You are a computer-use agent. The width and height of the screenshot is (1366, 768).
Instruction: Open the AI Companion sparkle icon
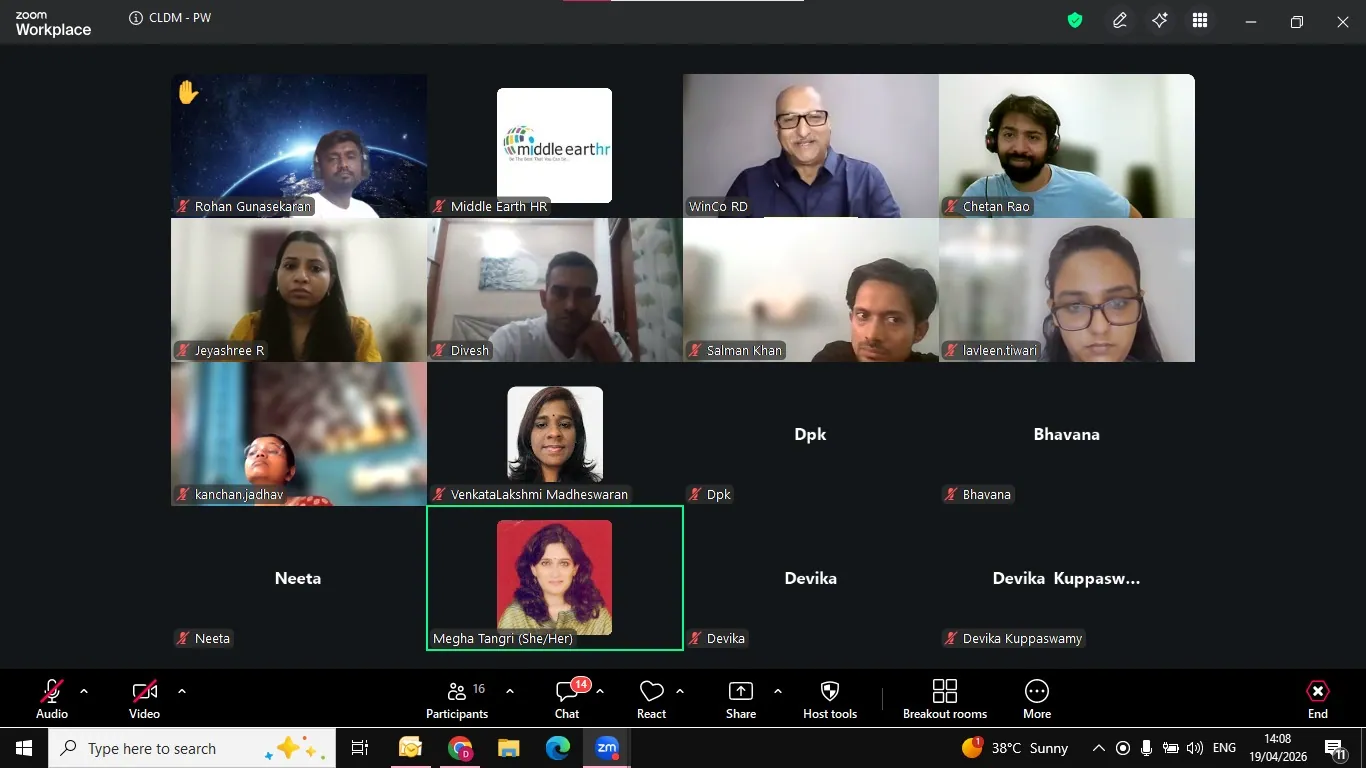coord(1160,20)
